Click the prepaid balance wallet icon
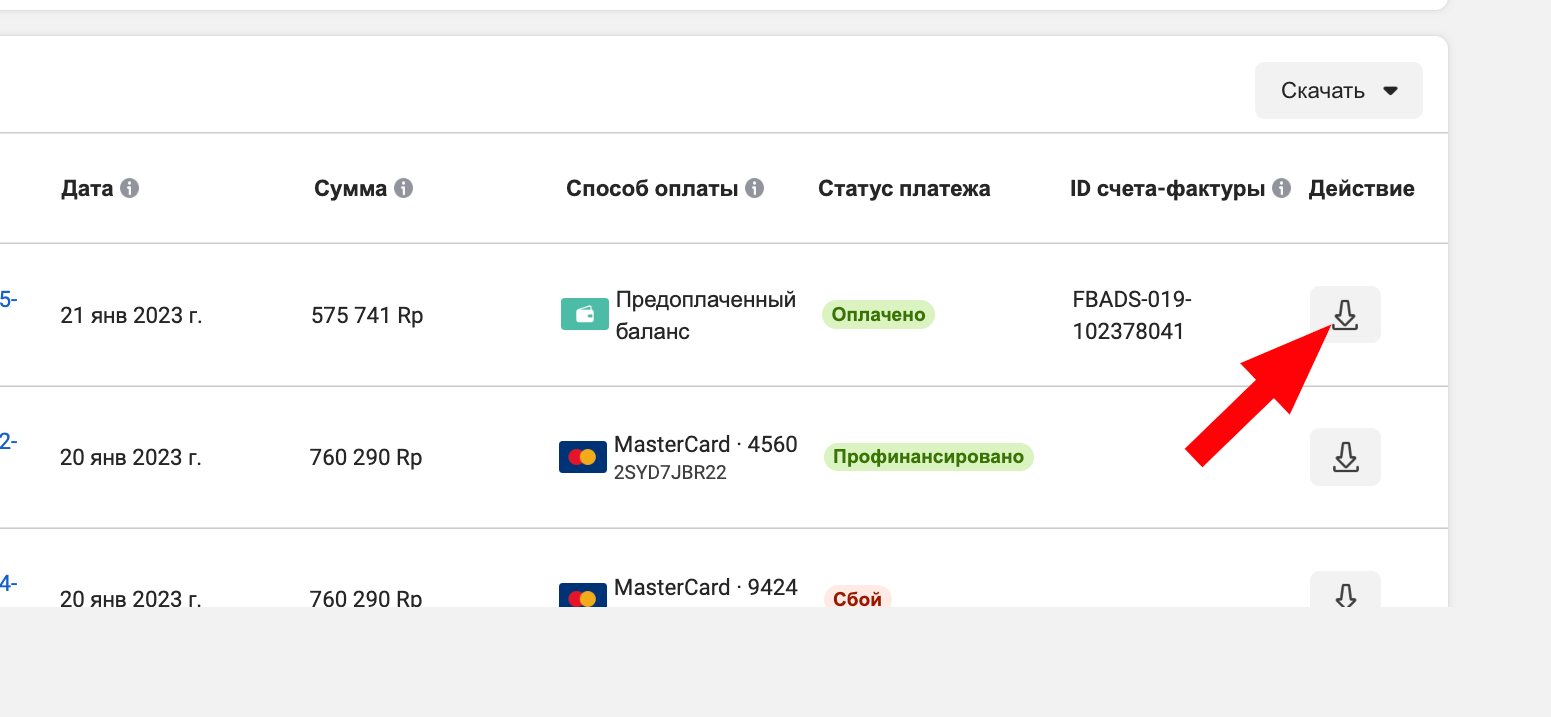The width and height of the screenshot is (1551, 717). tap(585, 315)
